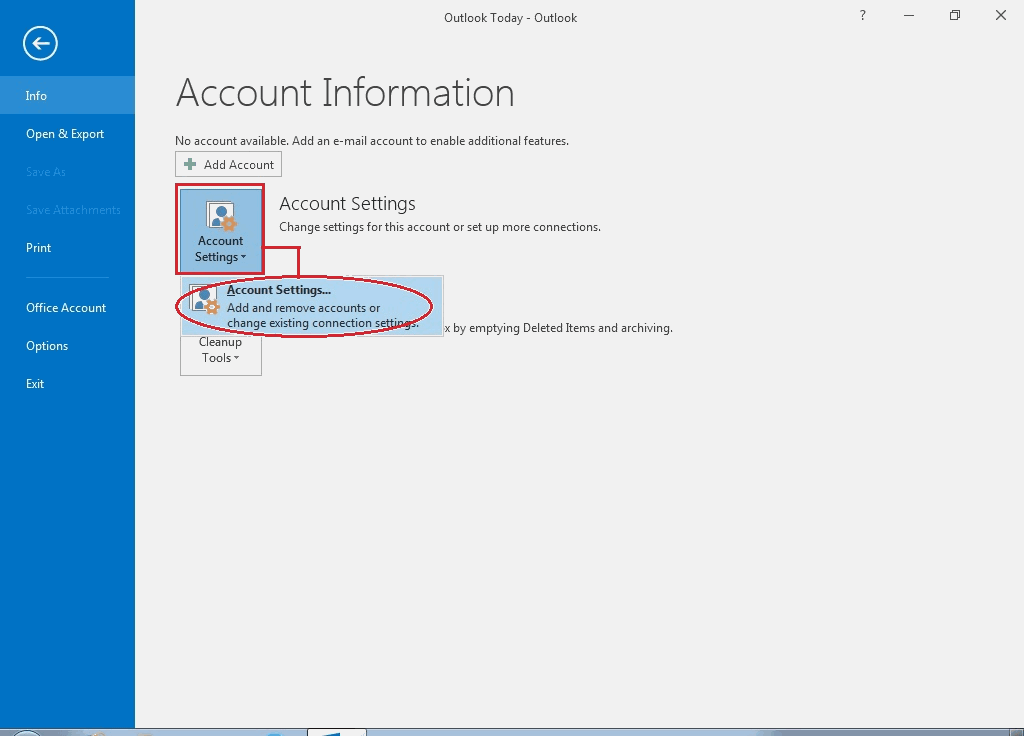Image resolution: width=1024 pixels, height=736 pixels.
Task: Restore down the Outlook window
Action: (x=955, y=16)
